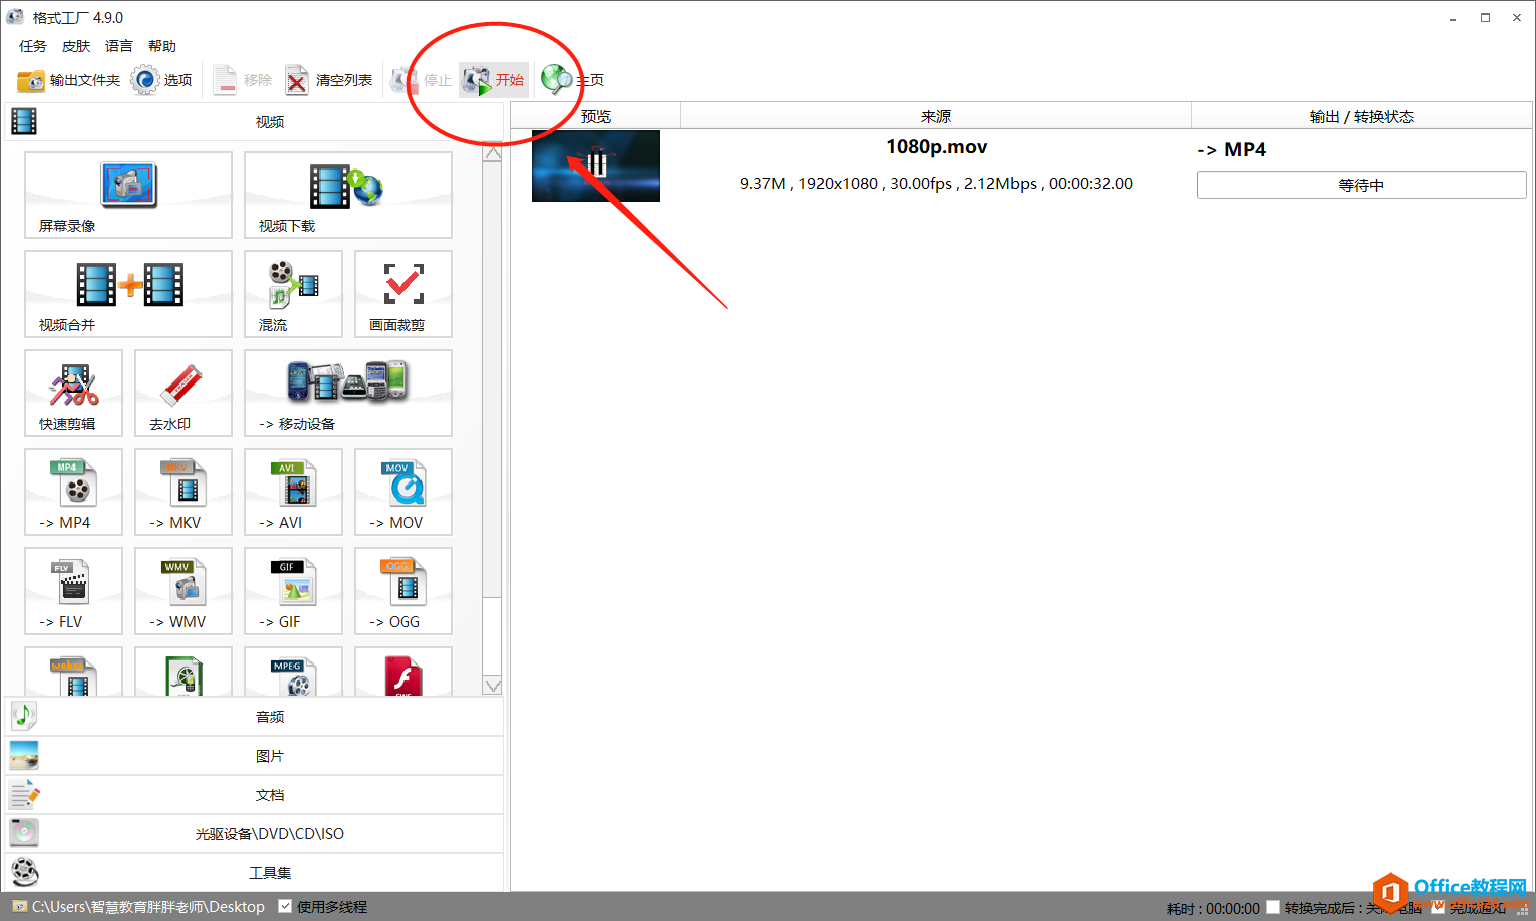
Task: Open 去水印 watermark remover
Action: pyautogui.click(x=183, y=393)
